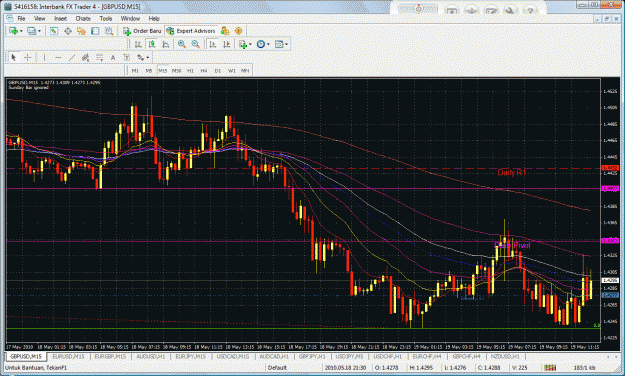Screen dimensions: 625x376
Task: Select the crosshair tool
Action: click(28, 58)
